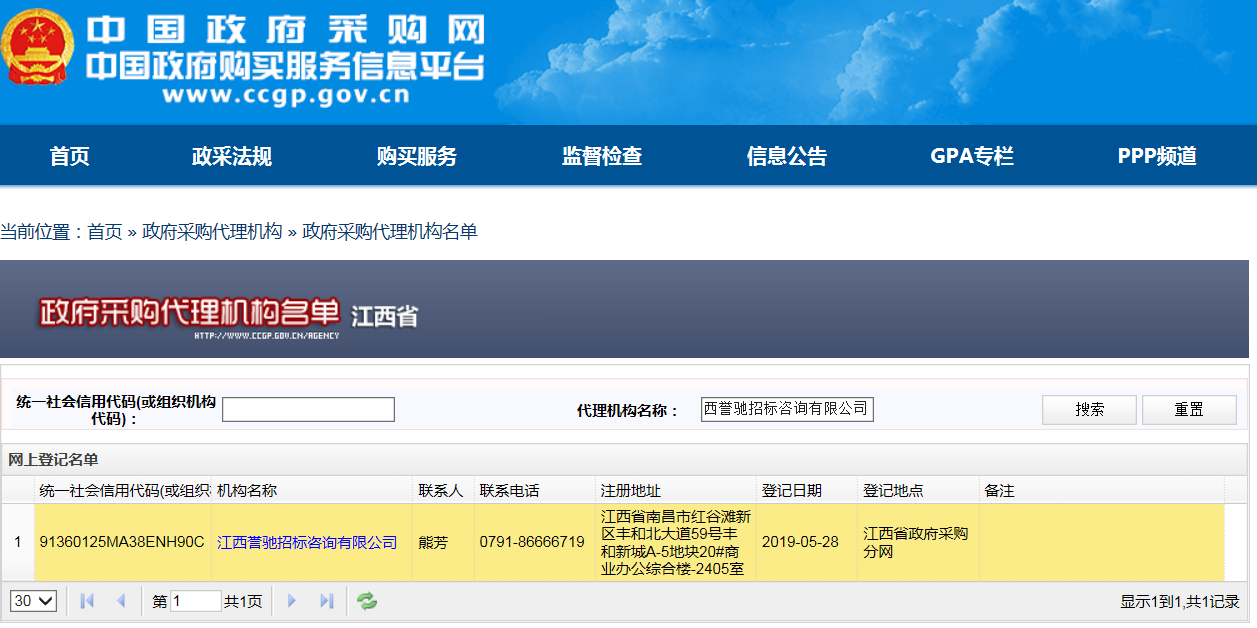Select 购买服务 in the navigation bar

[417, 156]
